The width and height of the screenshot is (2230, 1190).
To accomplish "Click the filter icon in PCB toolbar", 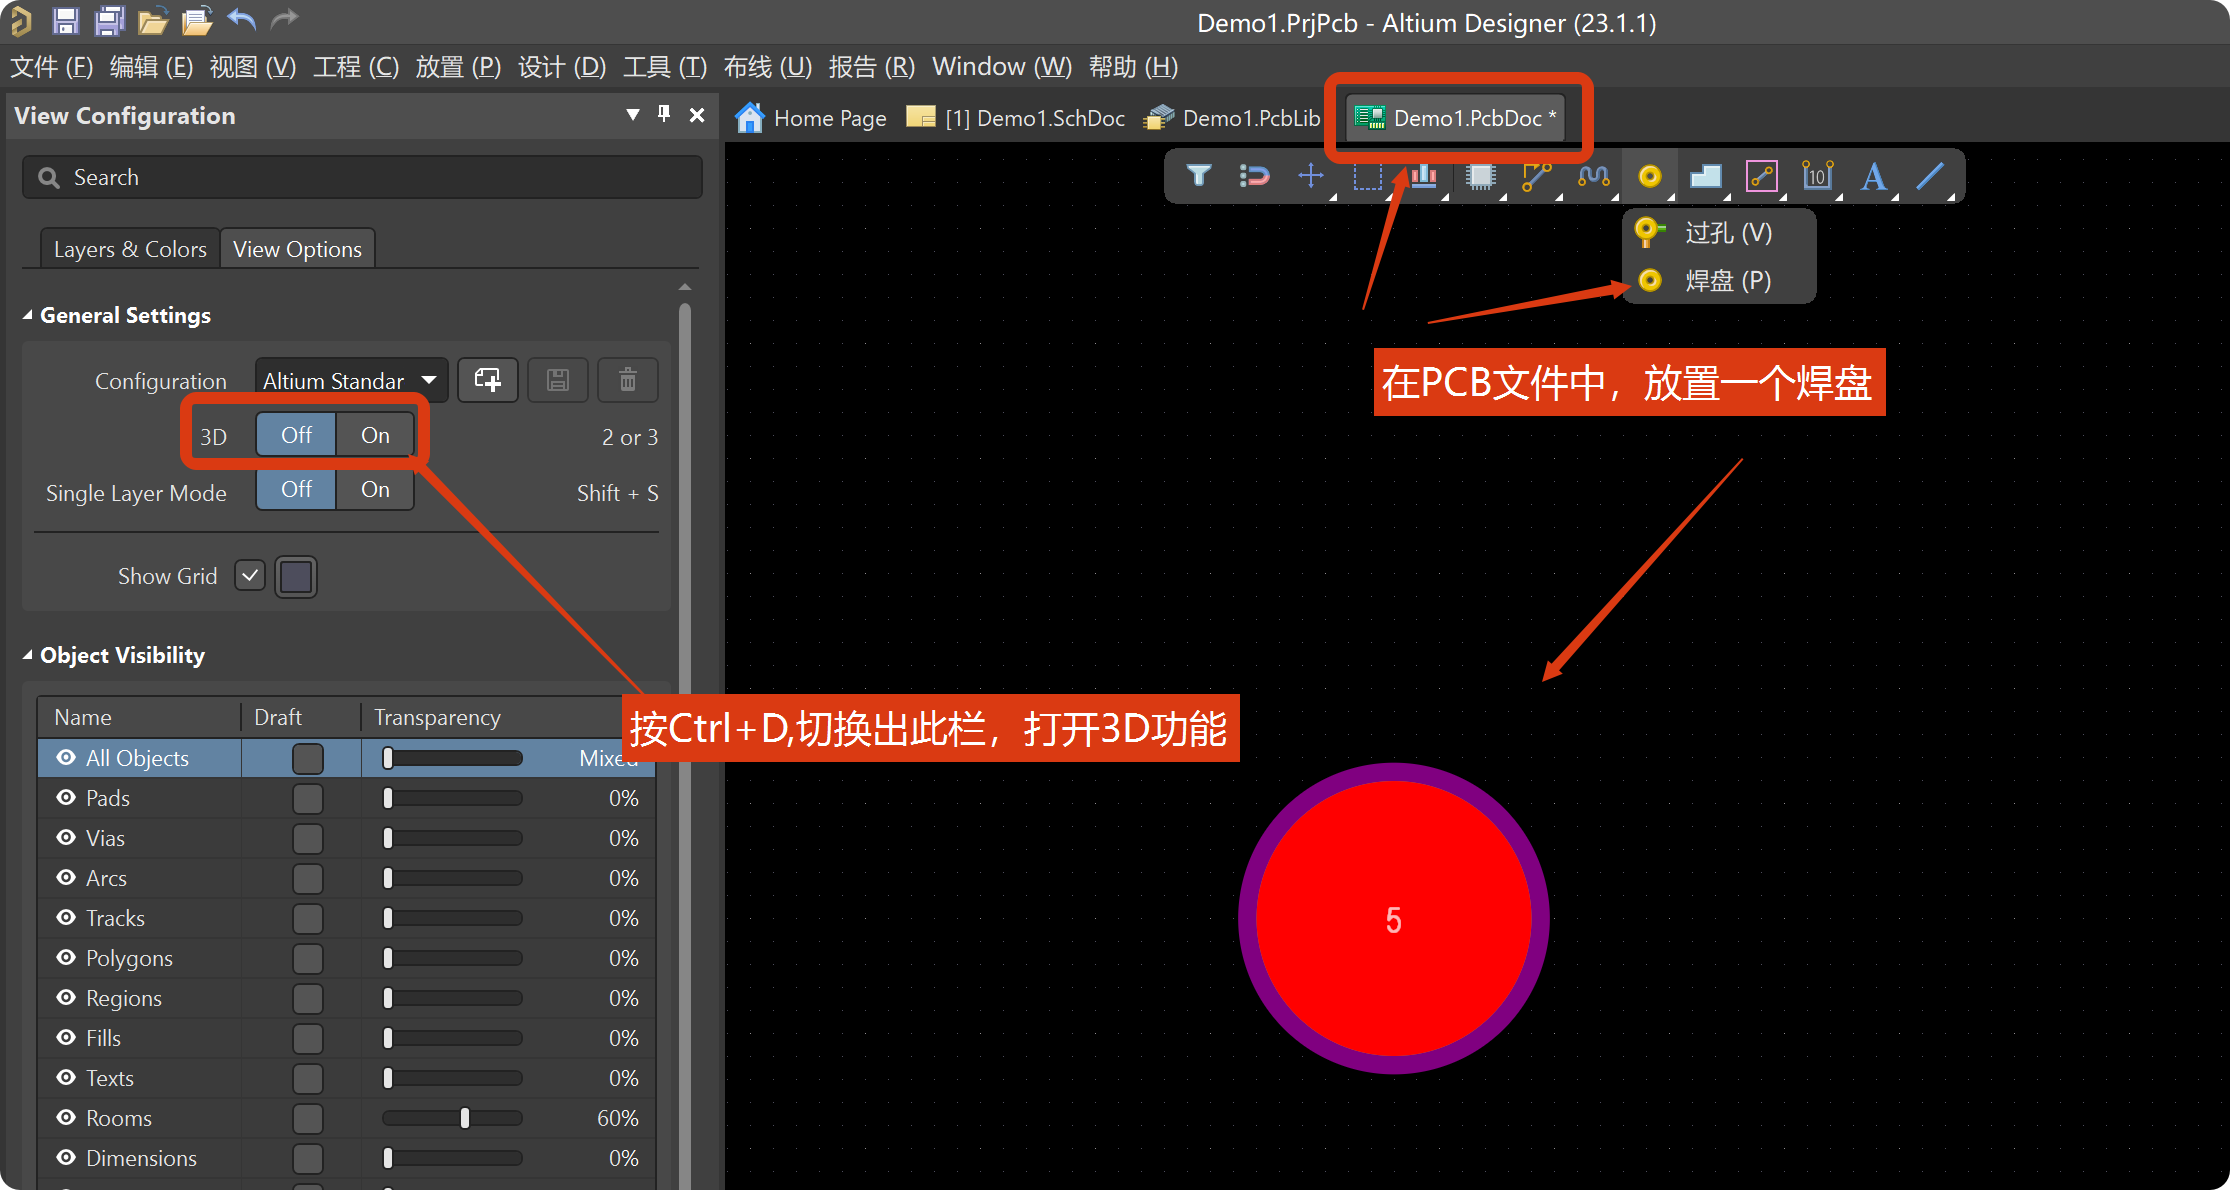I will 1198,177.
